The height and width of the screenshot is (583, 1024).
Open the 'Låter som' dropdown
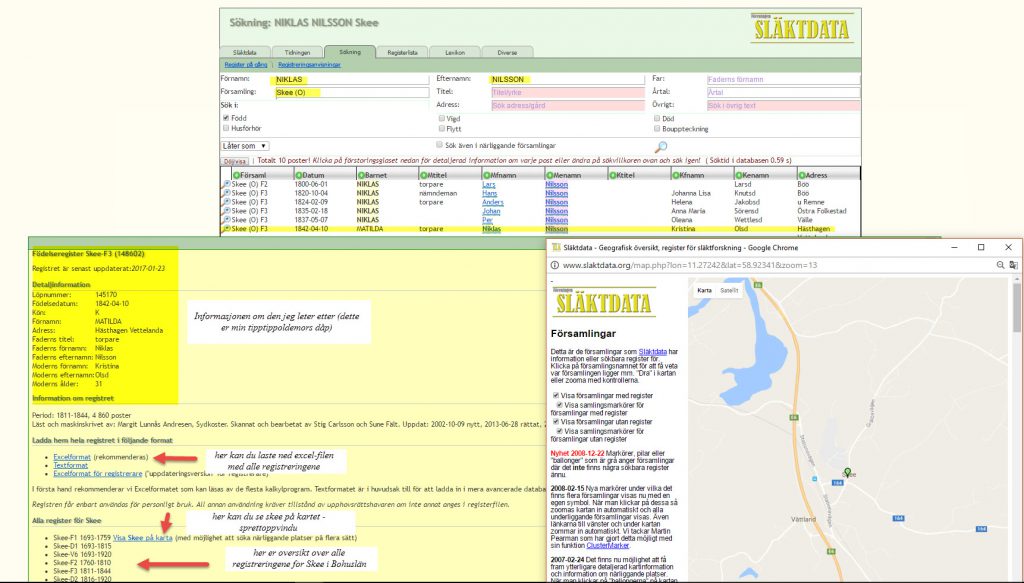tap(244, 146)
